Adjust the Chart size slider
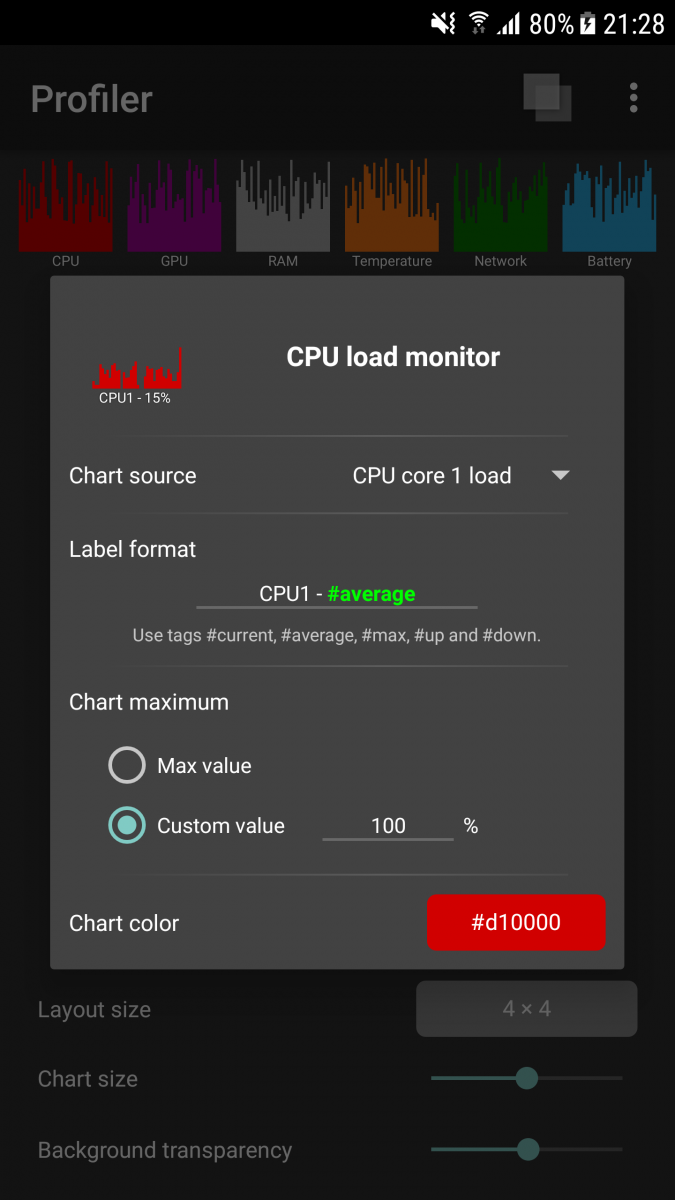The image size is (675, 1200). point(526,1078)
